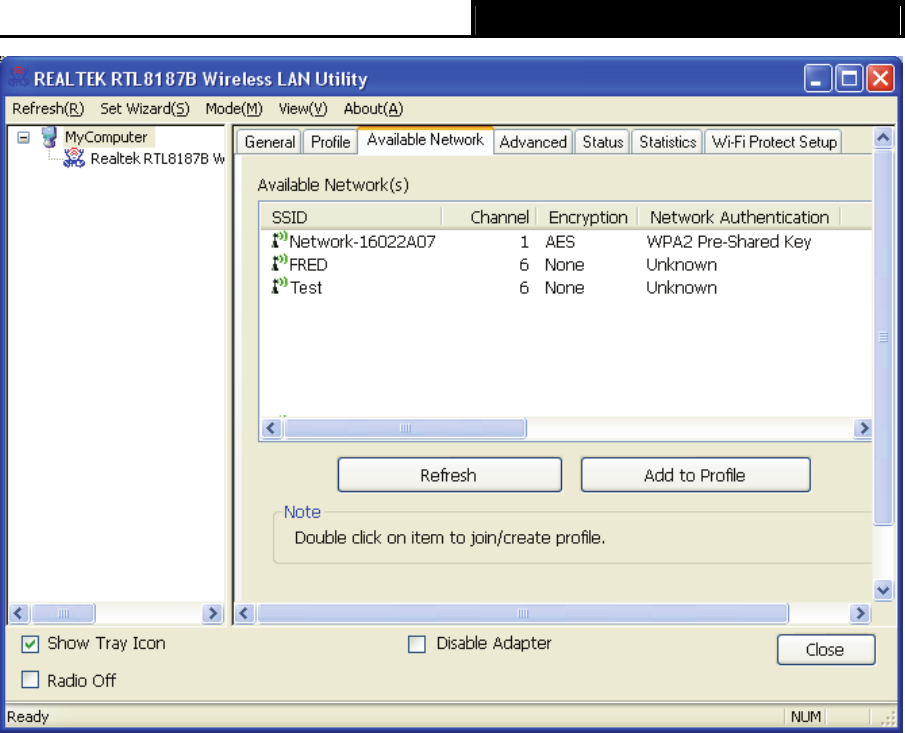Click the window resize grip in status bar
The image size is (905, 733).
coord(889,719)
